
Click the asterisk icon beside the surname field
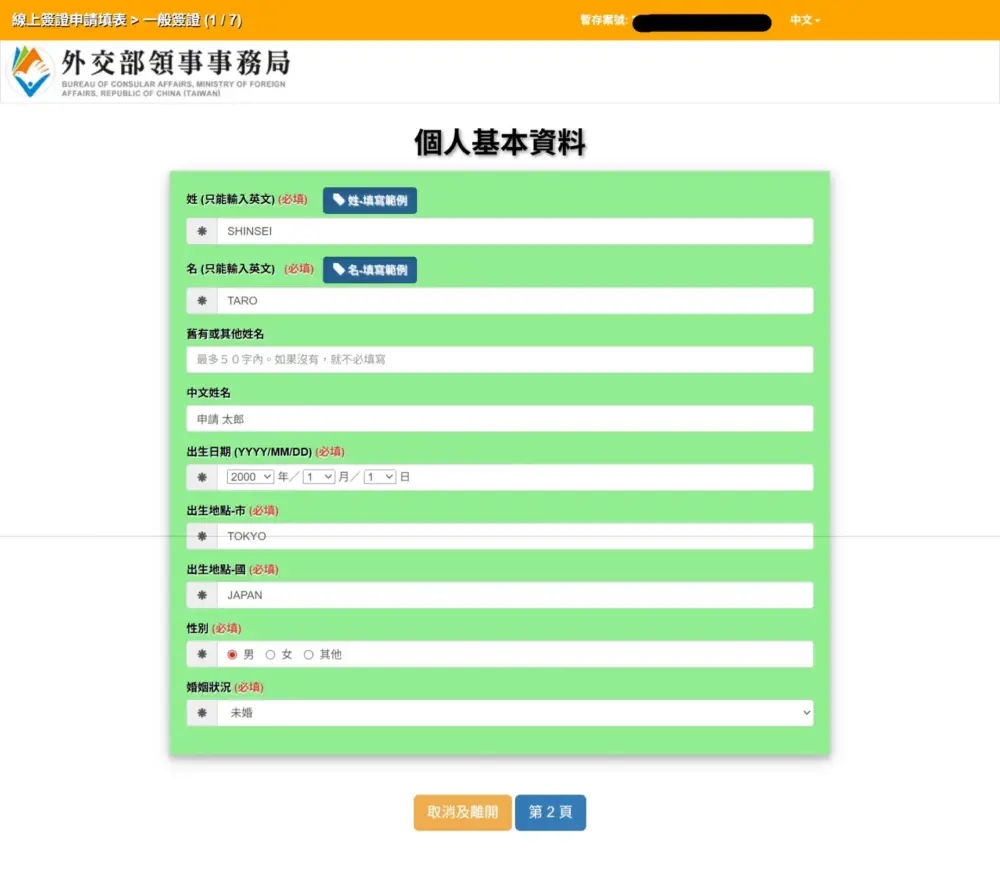(x=201, y=231)
